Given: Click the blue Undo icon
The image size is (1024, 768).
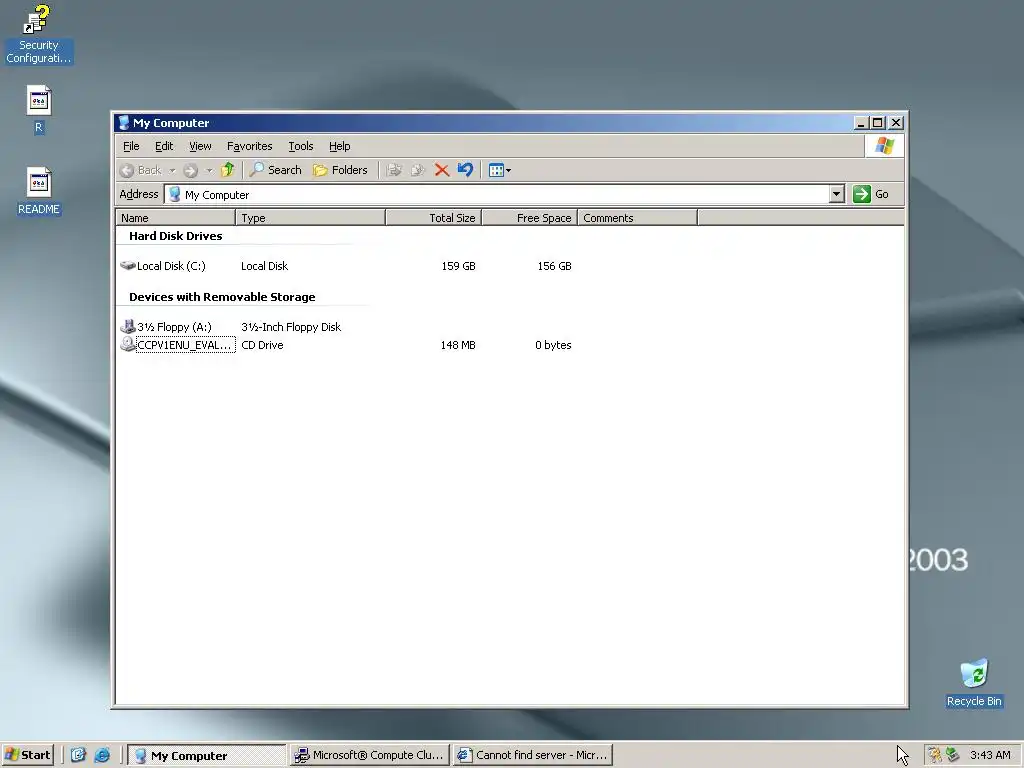Looking at the screenshot, I should [x=465, y=170].
